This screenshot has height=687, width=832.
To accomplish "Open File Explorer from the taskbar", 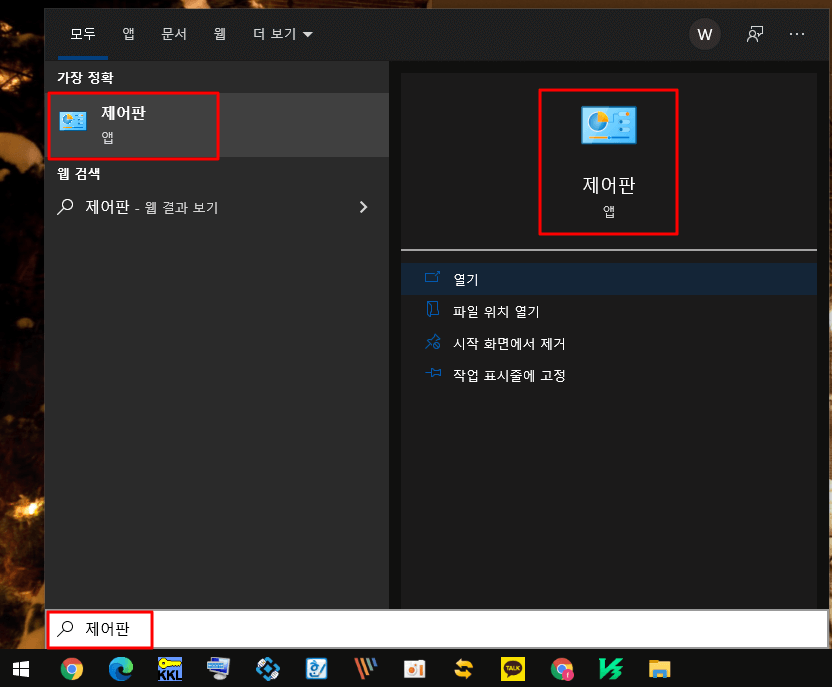I will point(659,669).
